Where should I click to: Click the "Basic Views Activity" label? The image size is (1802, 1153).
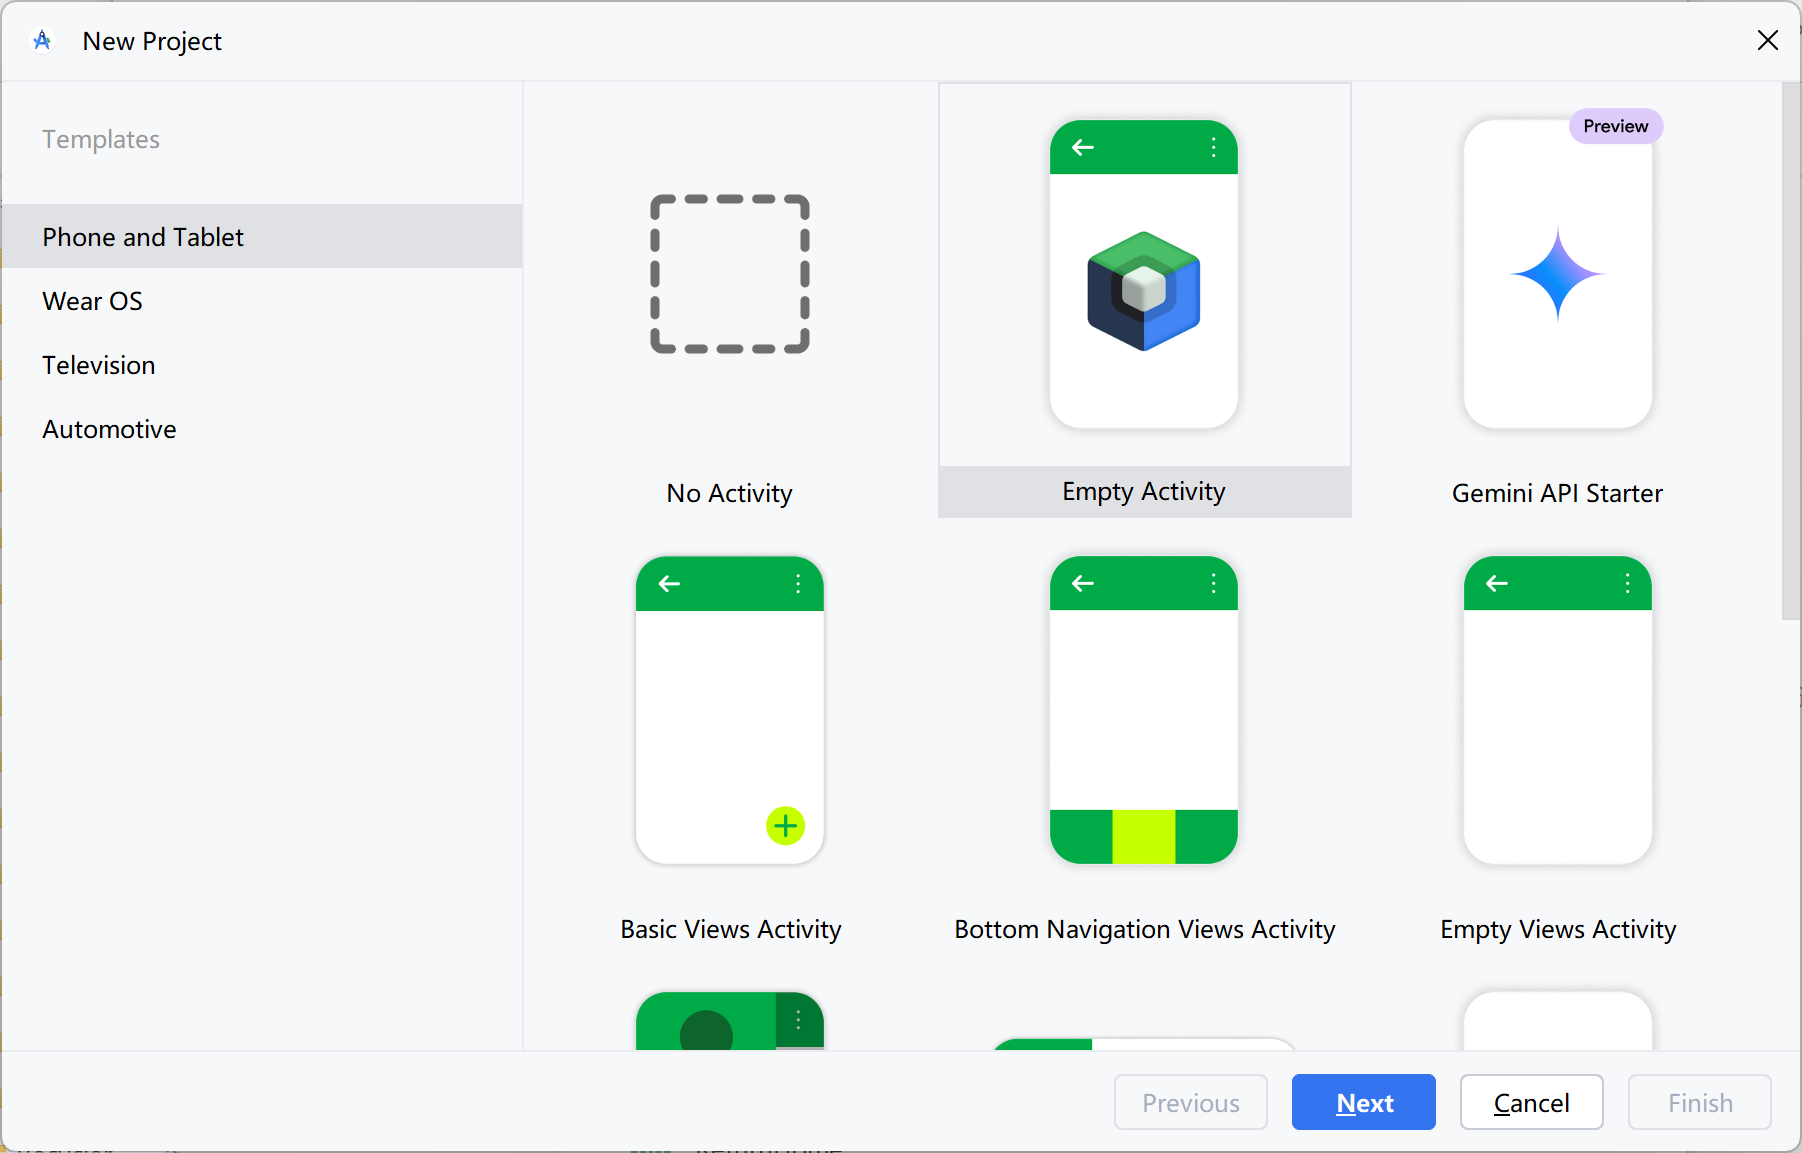tap(731, 929)
